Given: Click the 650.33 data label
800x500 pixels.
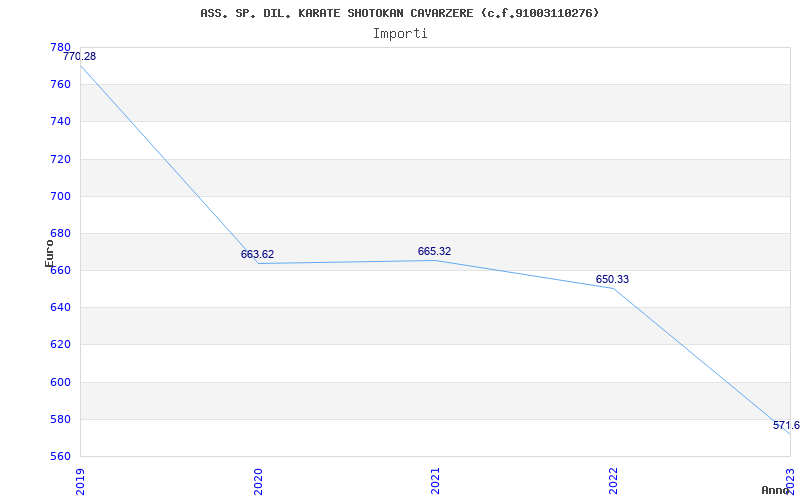Looking at the screenshot, I should 612,279.
